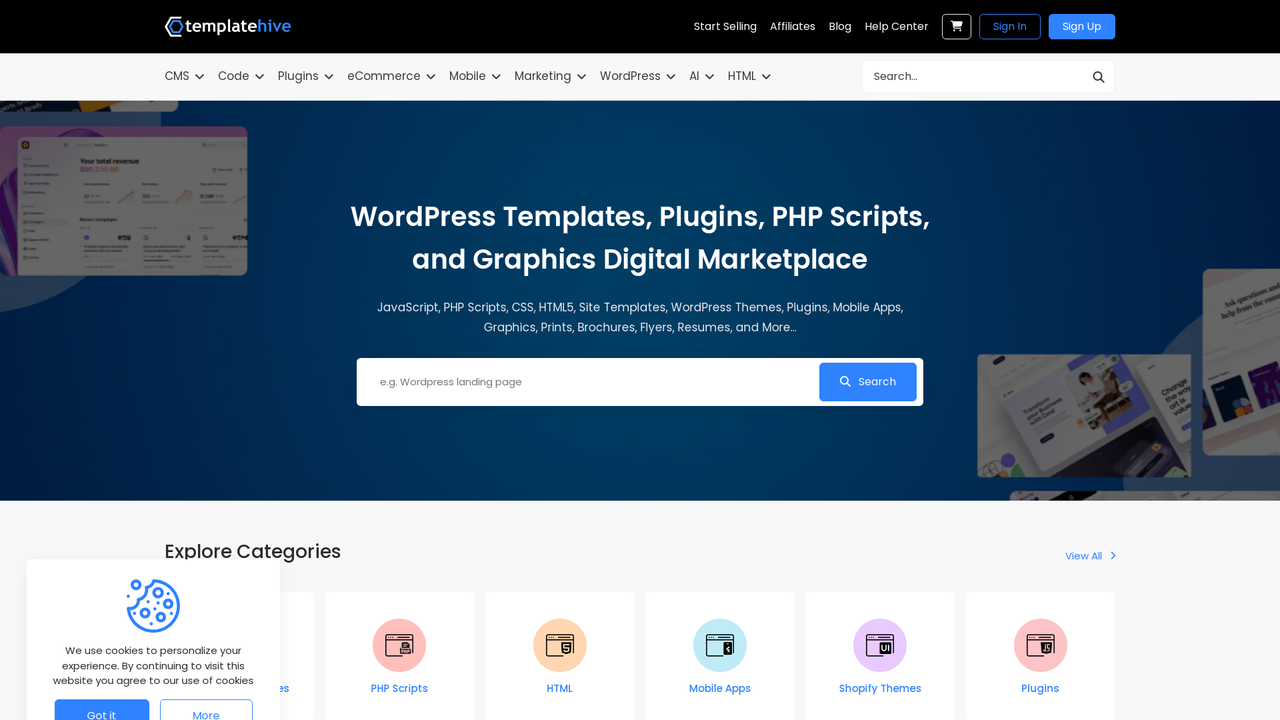Open the PHP Scripts category icon
The image size is (1280, 720).
(399, 645)
